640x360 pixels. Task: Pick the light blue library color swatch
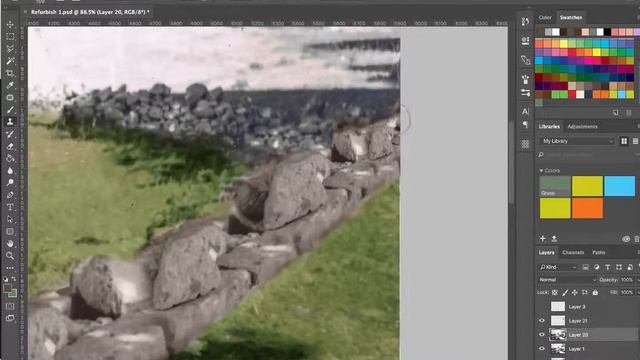pos(620,186)
